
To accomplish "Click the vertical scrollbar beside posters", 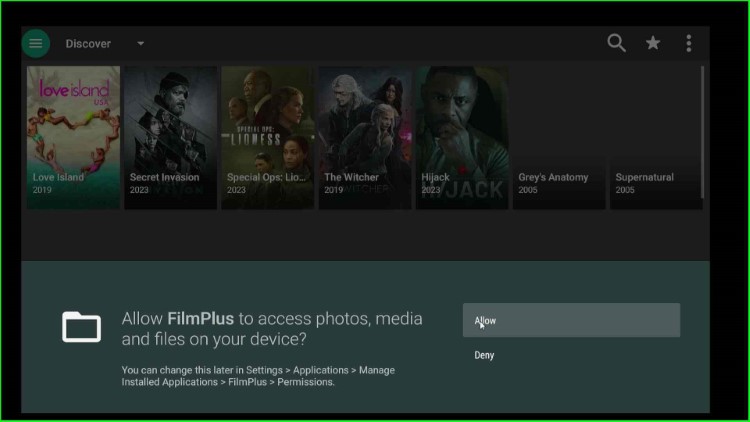I will click(702, 132).
